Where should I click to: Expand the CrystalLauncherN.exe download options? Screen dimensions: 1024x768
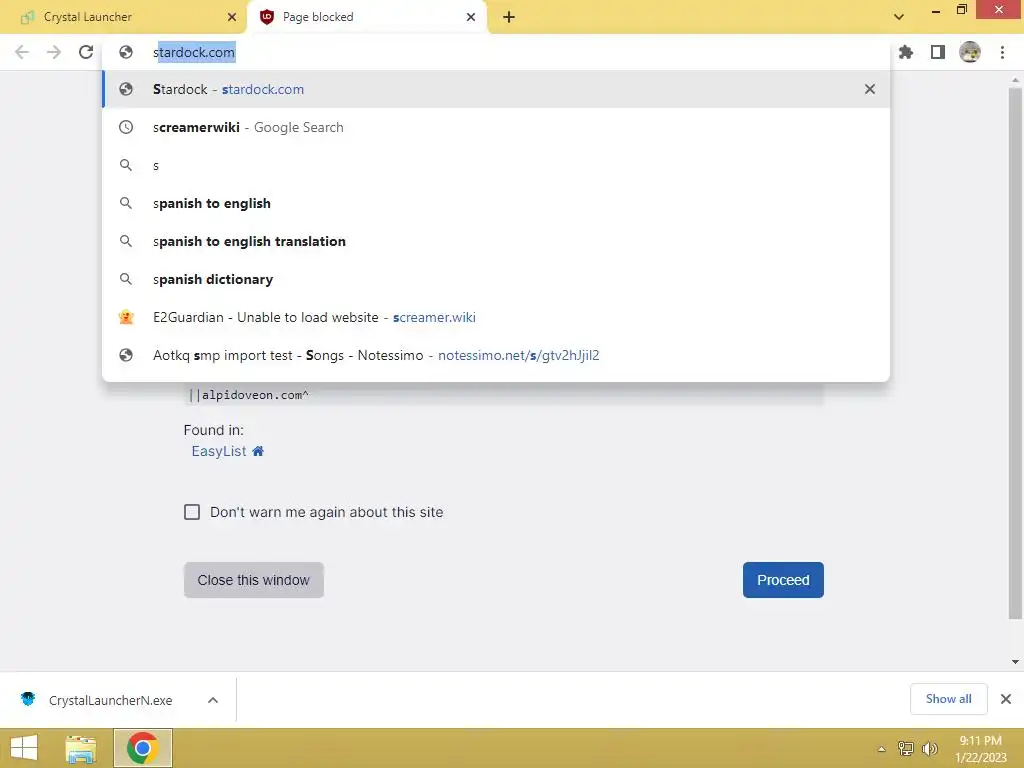click(213, 700)
